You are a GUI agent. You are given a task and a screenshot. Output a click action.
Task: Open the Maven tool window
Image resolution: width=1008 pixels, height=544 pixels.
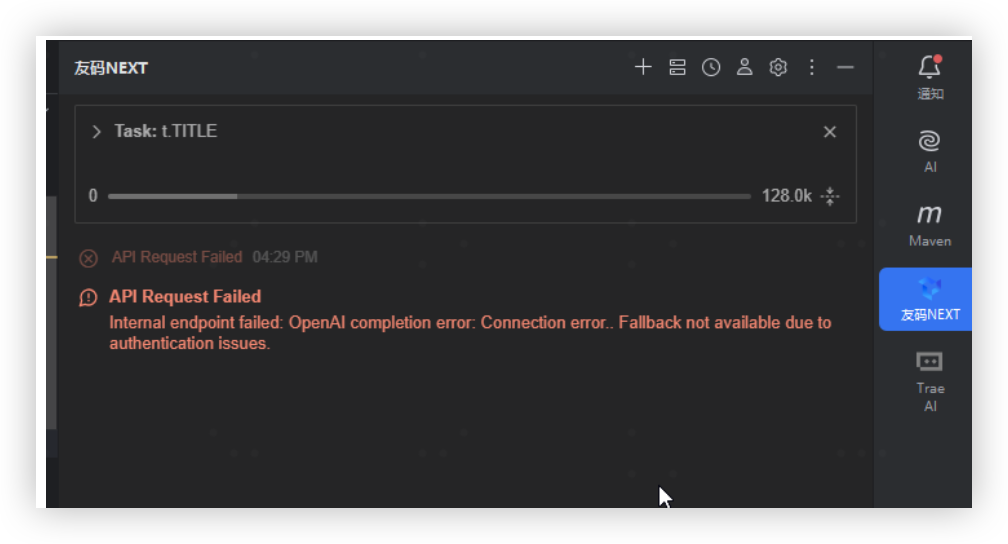click(x=930, y=225)
